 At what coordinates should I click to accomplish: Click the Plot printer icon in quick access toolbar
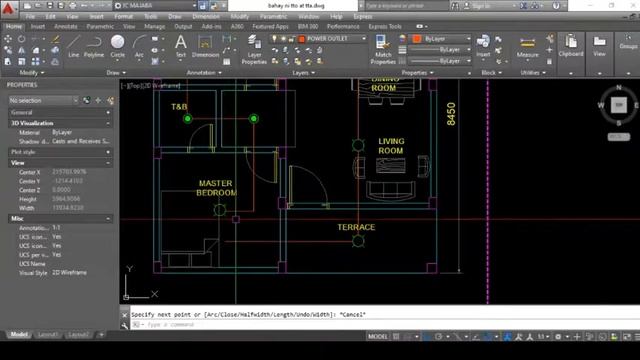click(73, 6)
